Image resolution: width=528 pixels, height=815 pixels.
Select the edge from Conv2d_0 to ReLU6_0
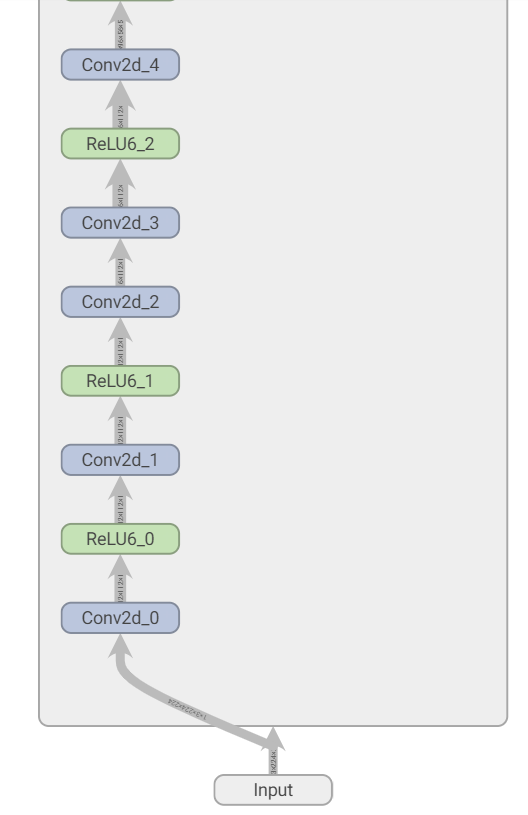click(x=120, y=579)
